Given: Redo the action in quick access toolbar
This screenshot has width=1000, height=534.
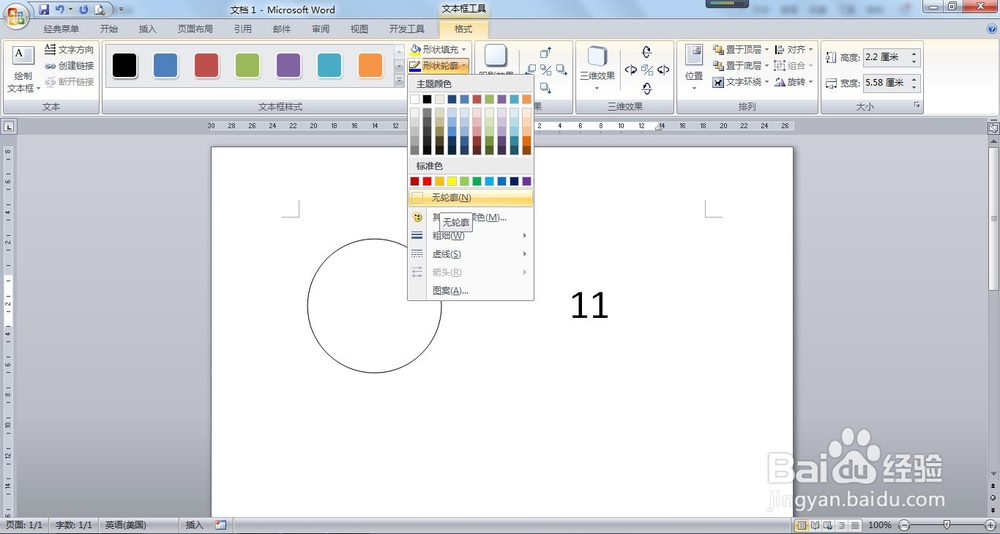Looking at the screenshot, I should [83, 10].
